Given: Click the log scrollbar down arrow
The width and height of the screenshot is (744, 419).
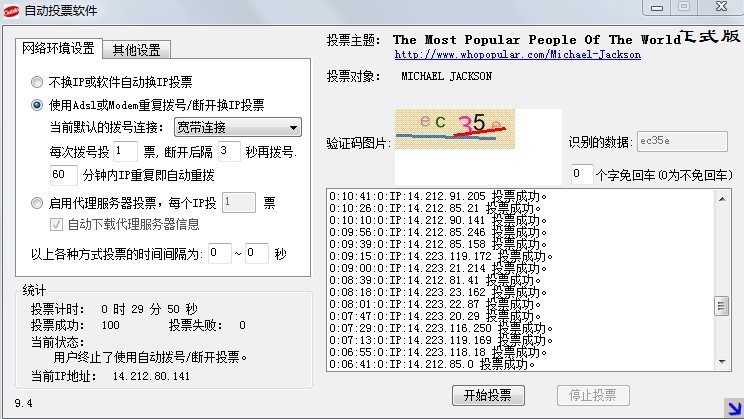Looking at the screenshot, I should [x=723, y=362].
